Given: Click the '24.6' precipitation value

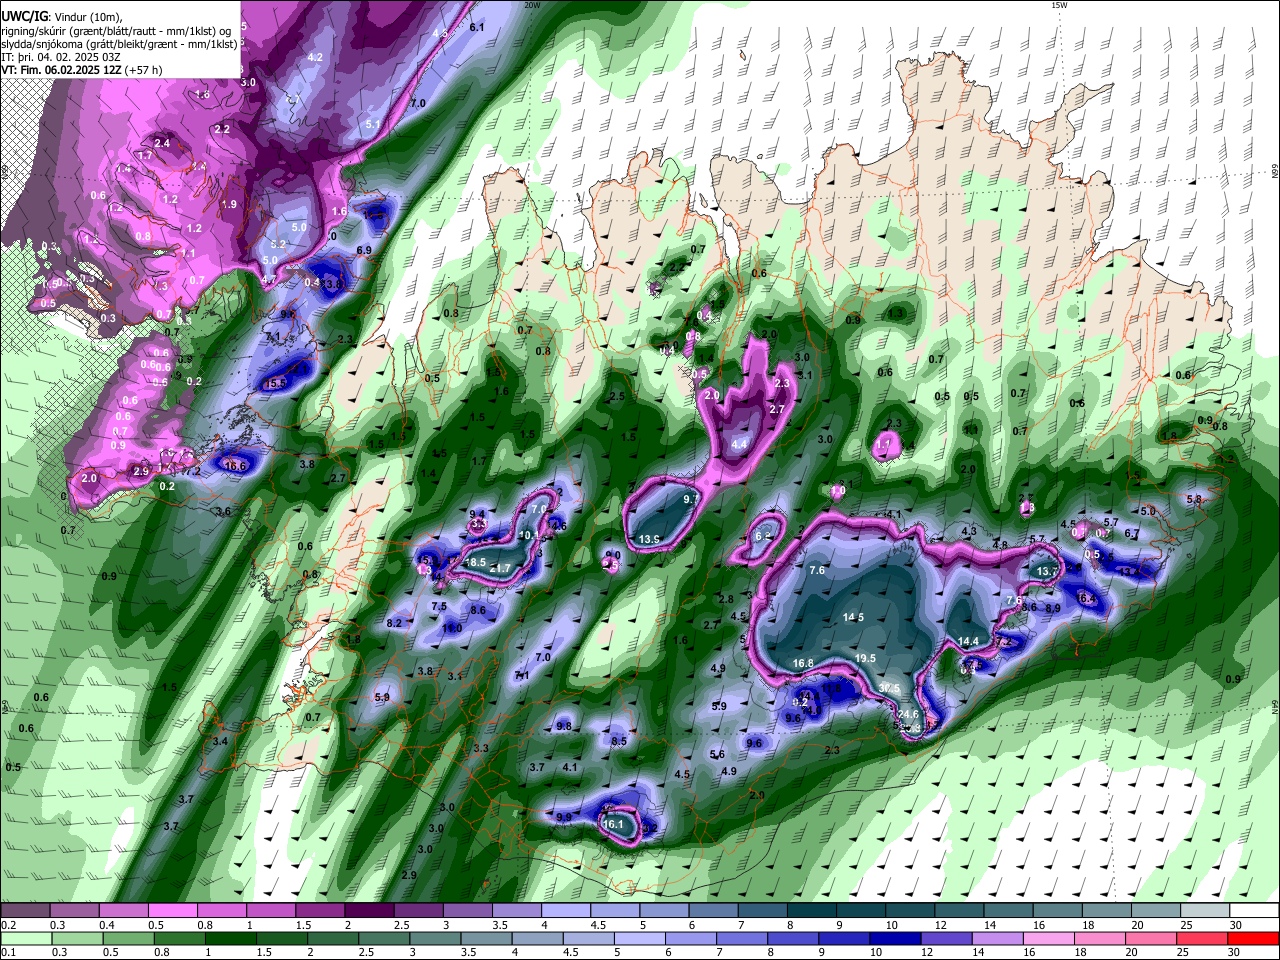Looking at the screenshot, I should [908, 714].
